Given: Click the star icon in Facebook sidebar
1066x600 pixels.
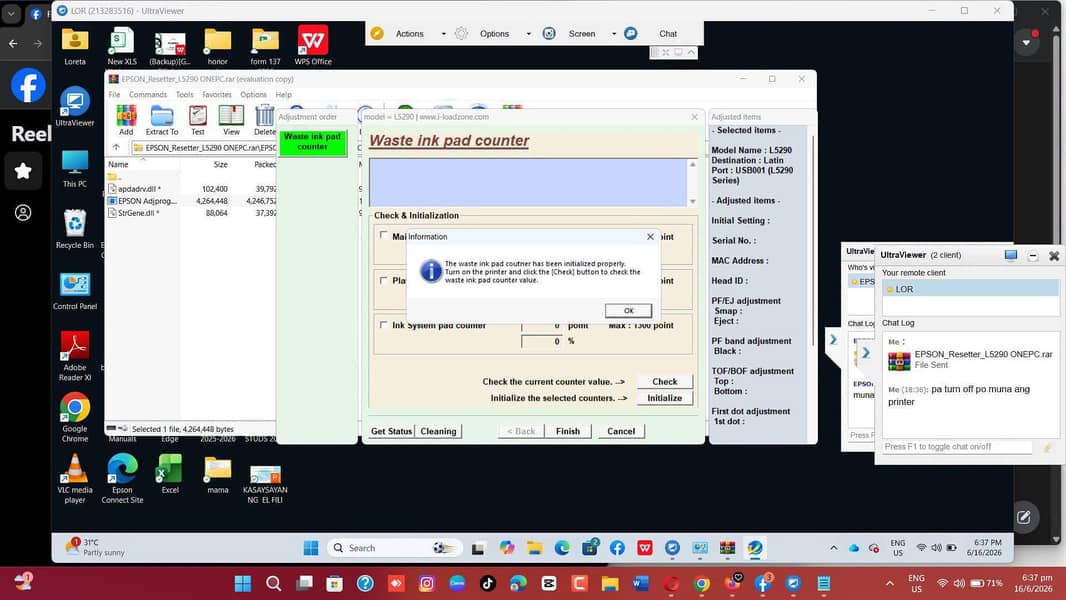Looking at the screenshot, I should [23, 171].
